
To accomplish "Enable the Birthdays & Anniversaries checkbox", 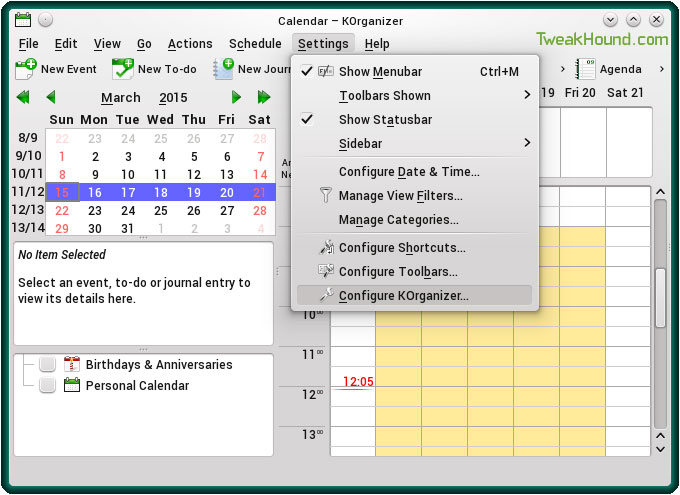I will (47, 364).
